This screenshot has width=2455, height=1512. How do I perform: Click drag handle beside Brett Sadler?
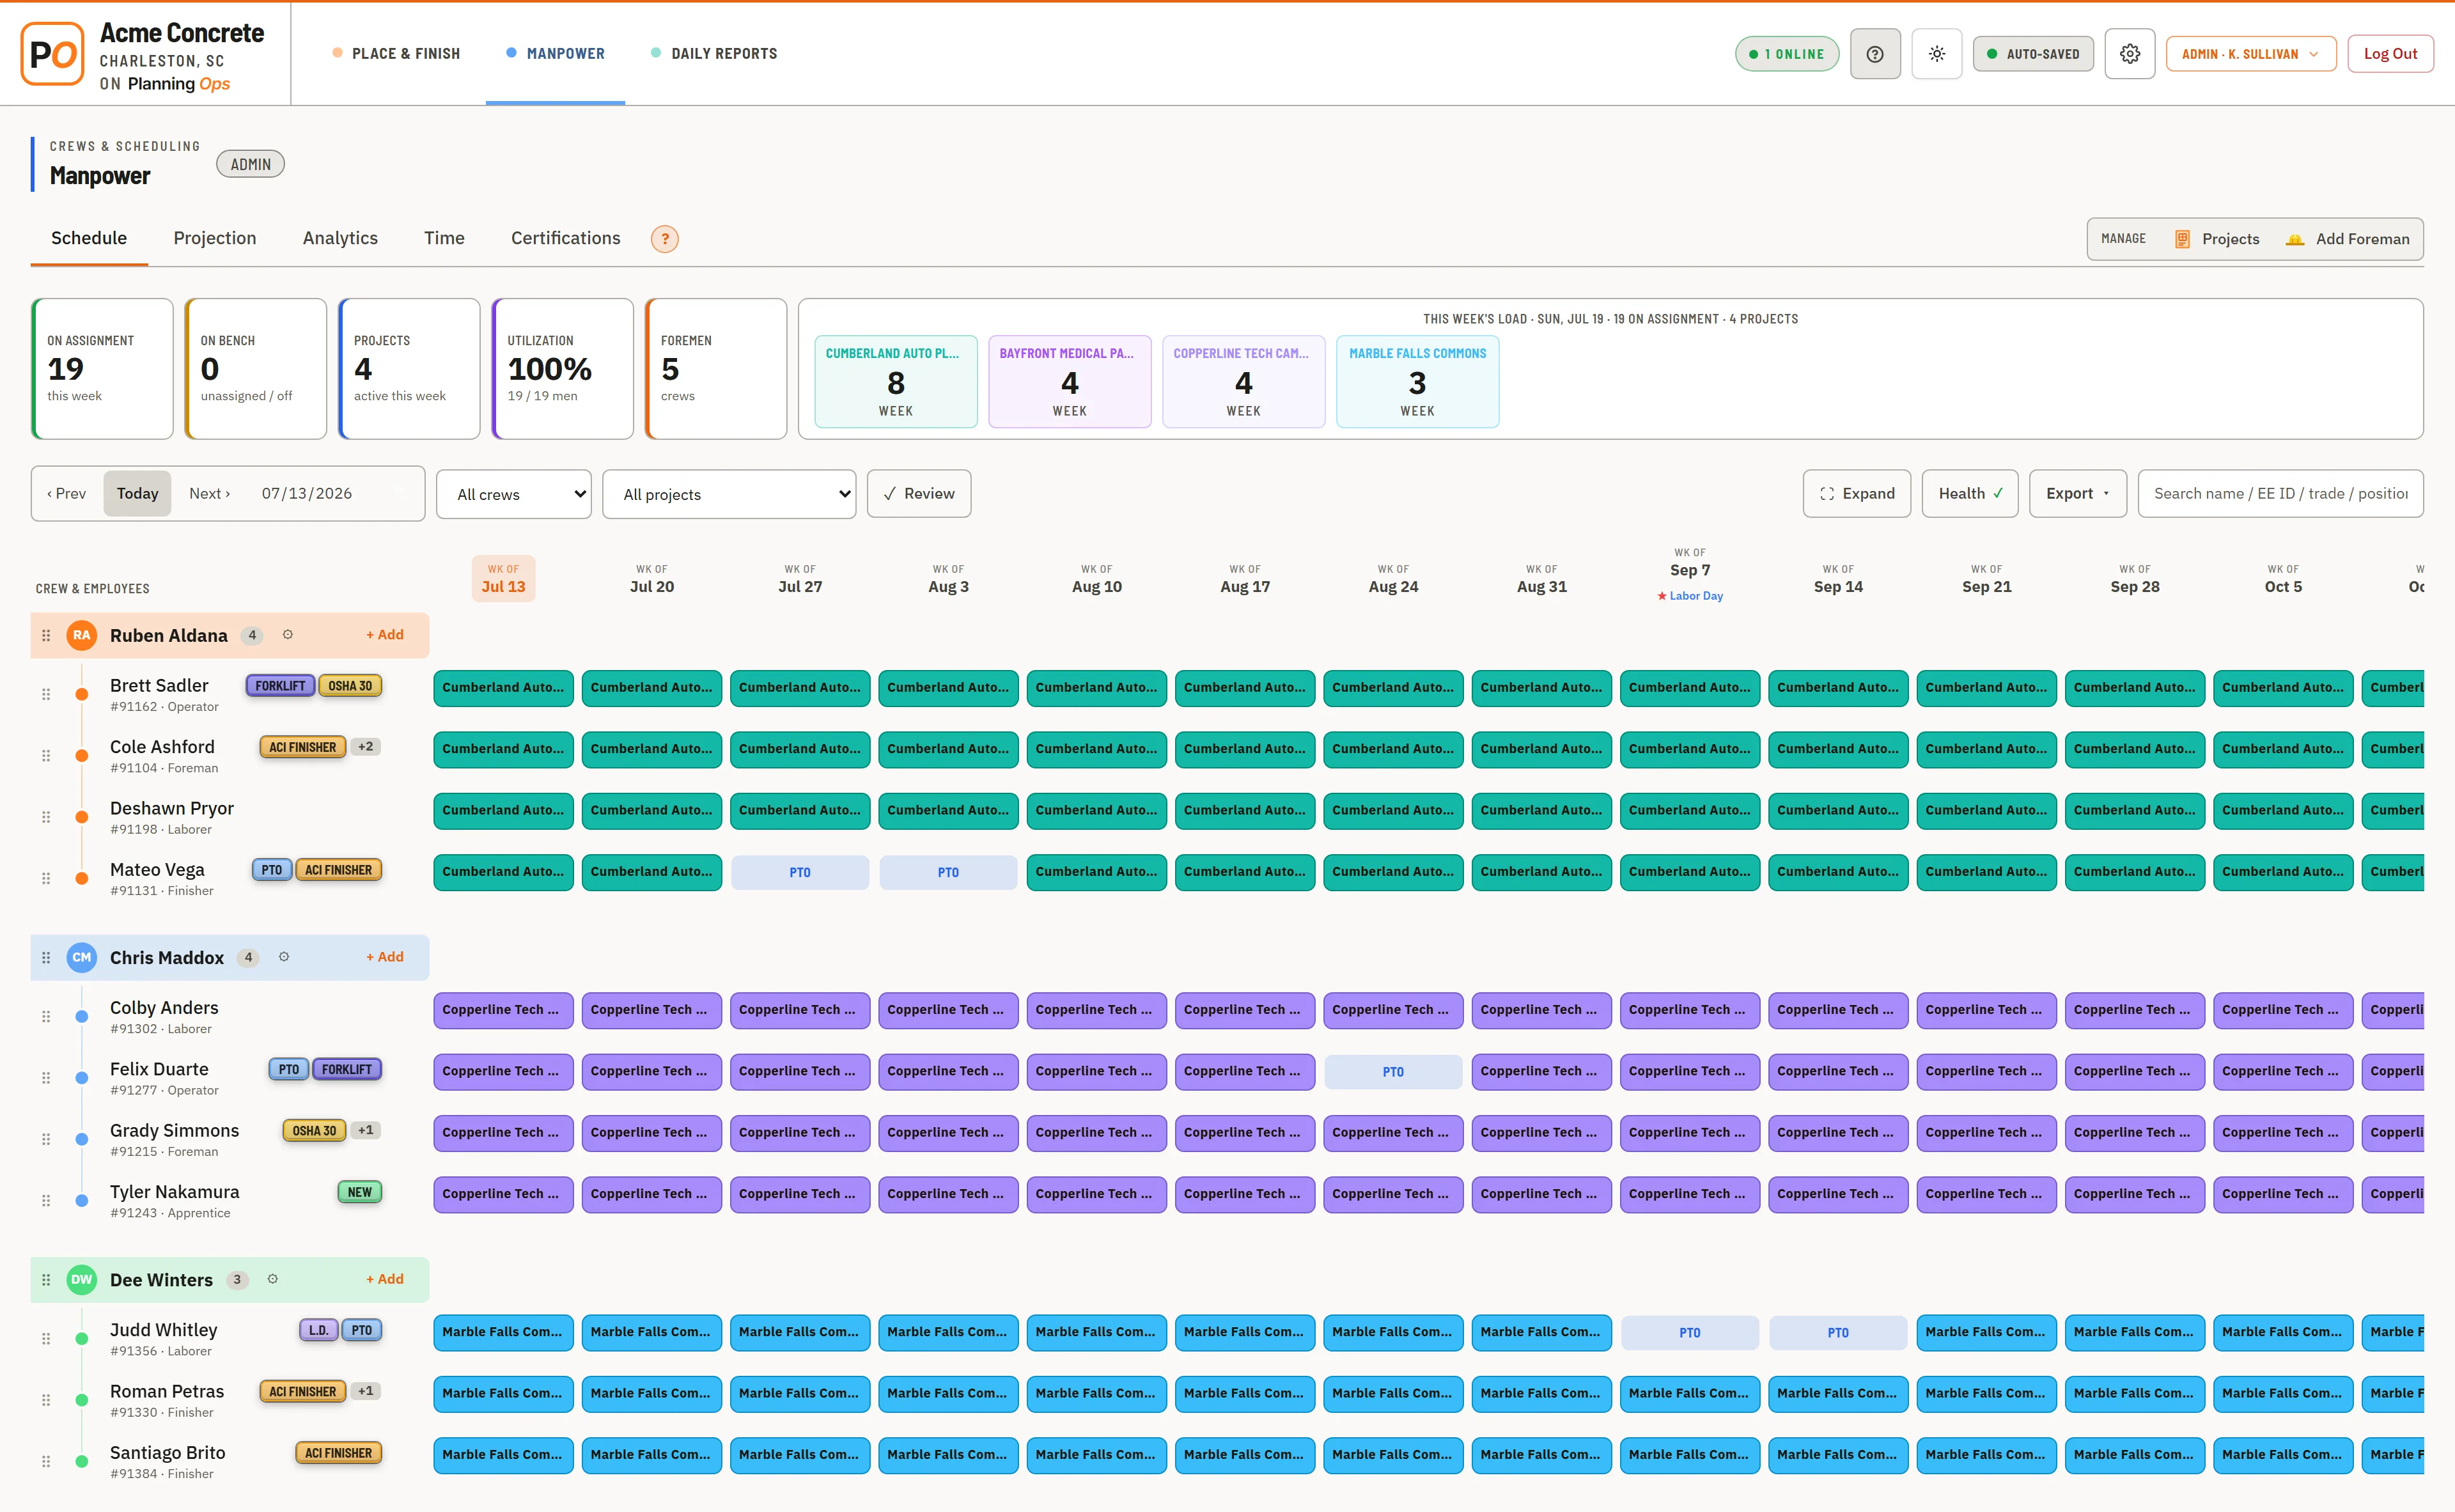46,694
